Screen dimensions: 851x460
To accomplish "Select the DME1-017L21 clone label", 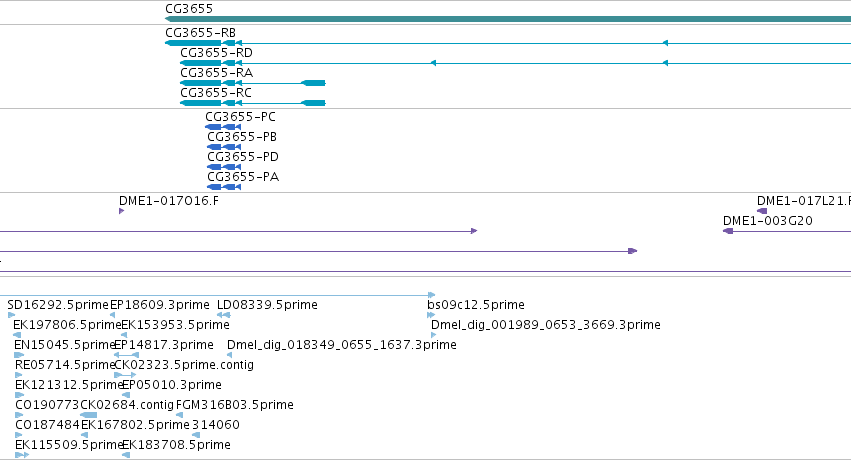I will 804,201.
